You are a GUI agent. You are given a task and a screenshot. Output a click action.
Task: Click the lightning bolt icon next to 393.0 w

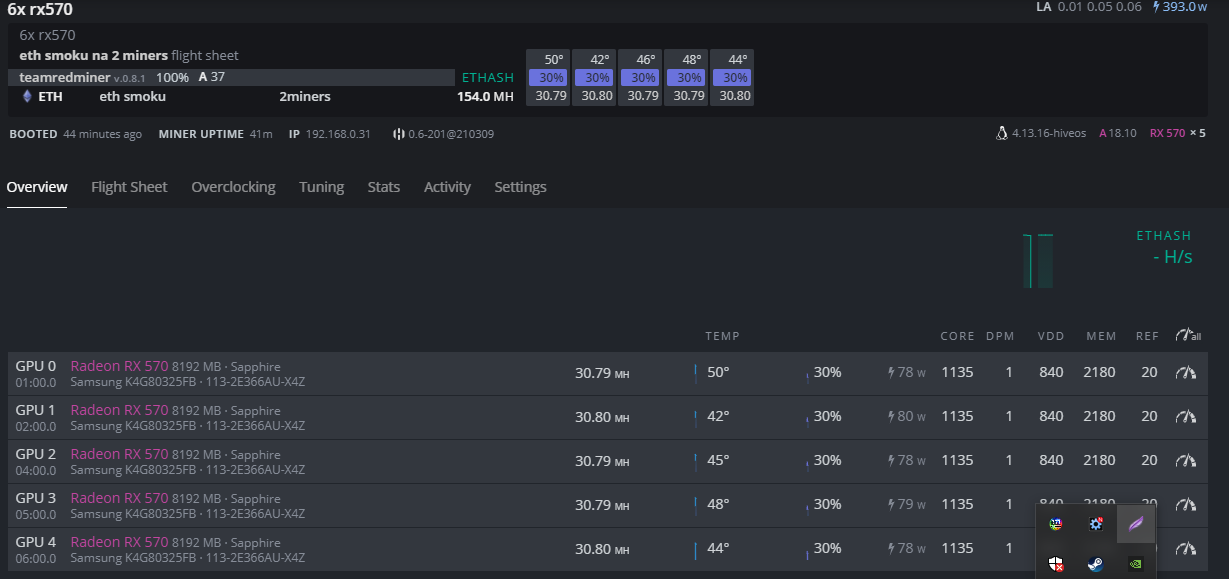pos(1157,7)
